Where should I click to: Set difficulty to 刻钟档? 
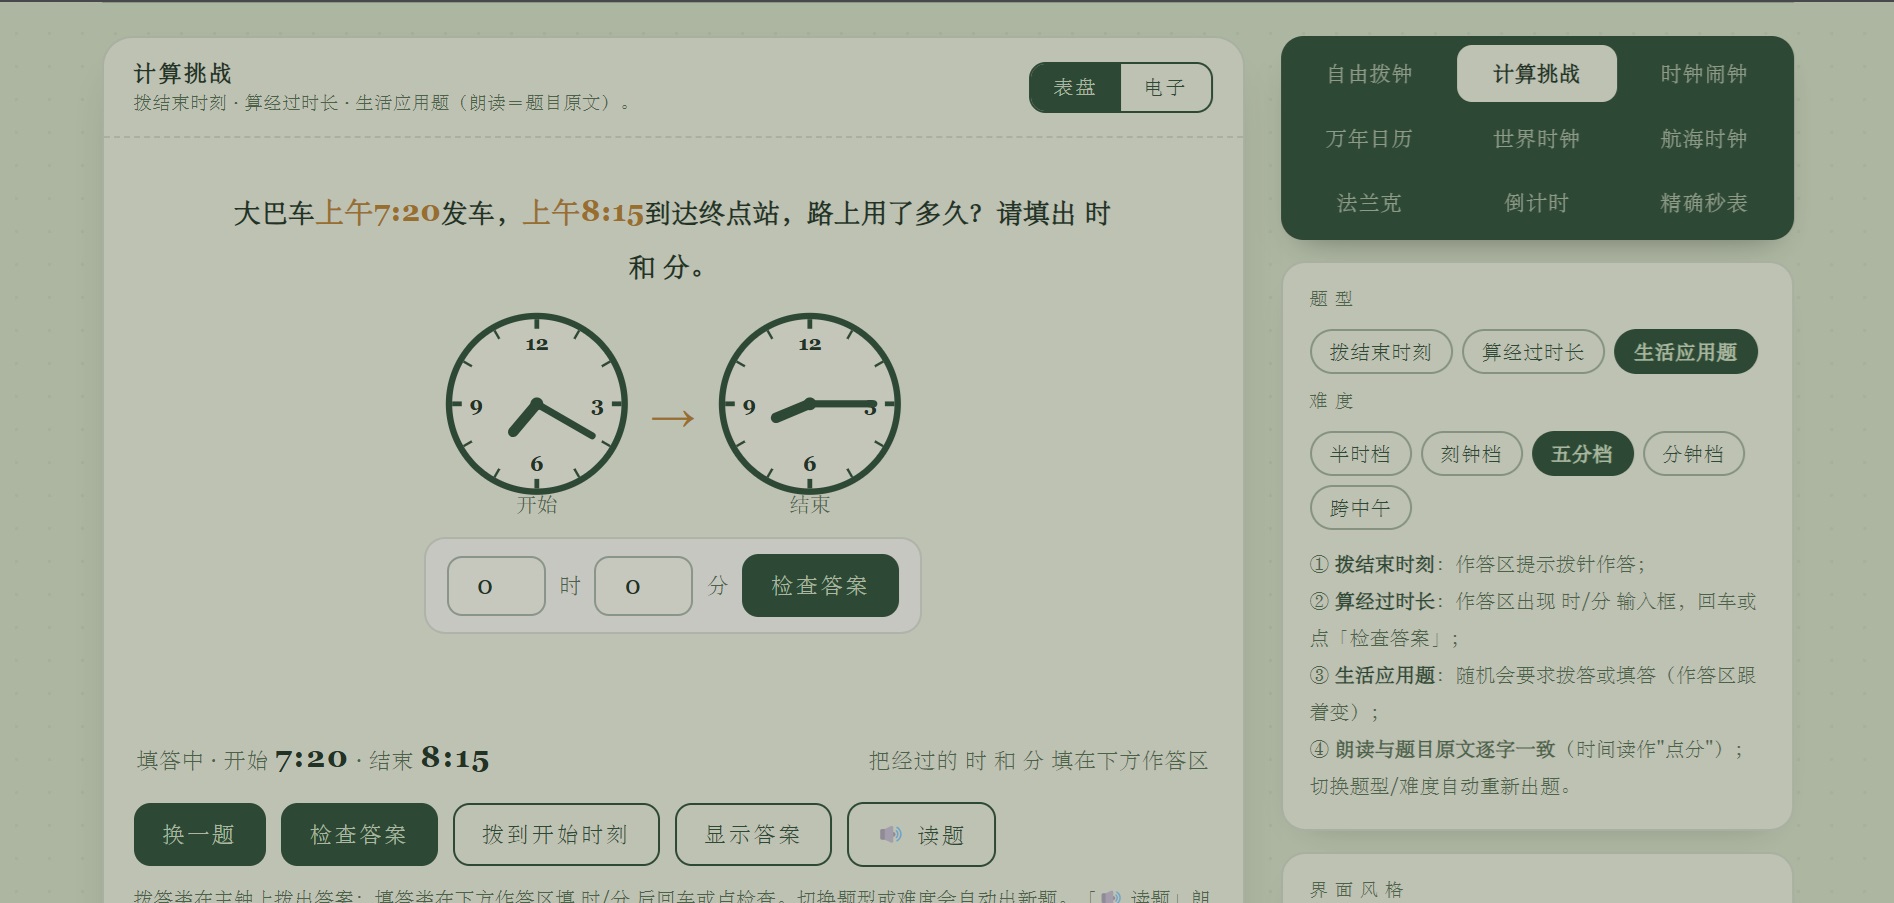[1472, 454]
